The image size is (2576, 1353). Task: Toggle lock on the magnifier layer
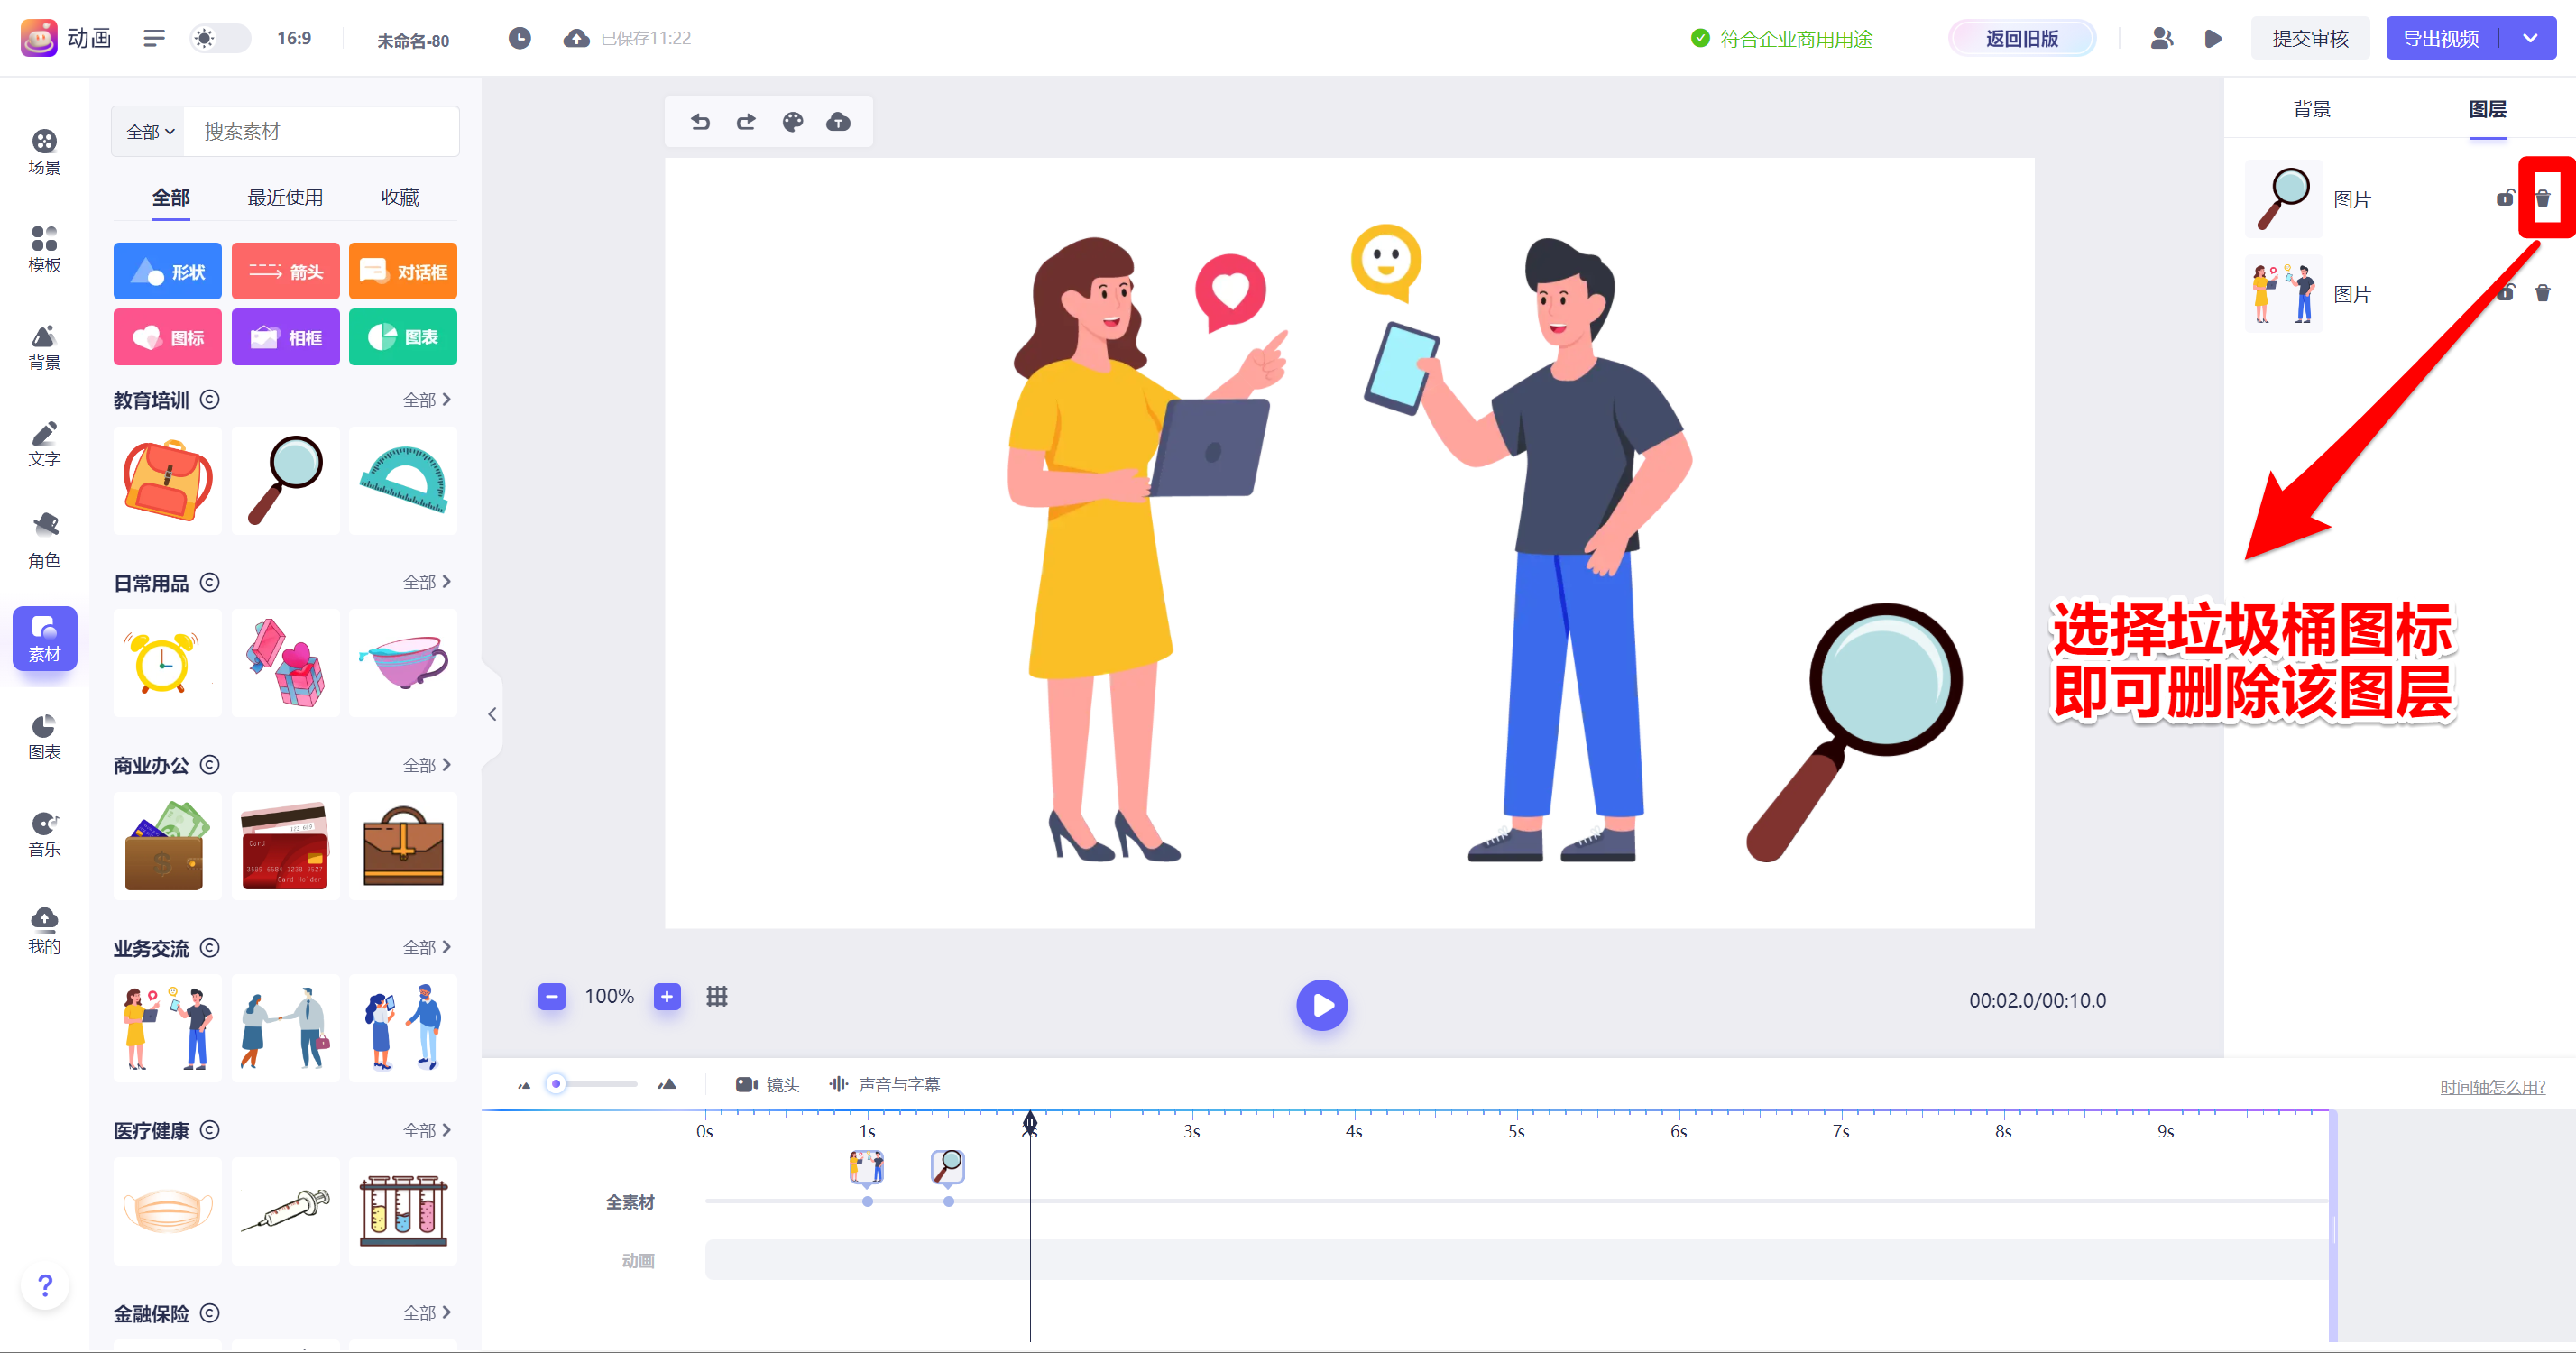pyautogui.click(x=2505, y=198)
